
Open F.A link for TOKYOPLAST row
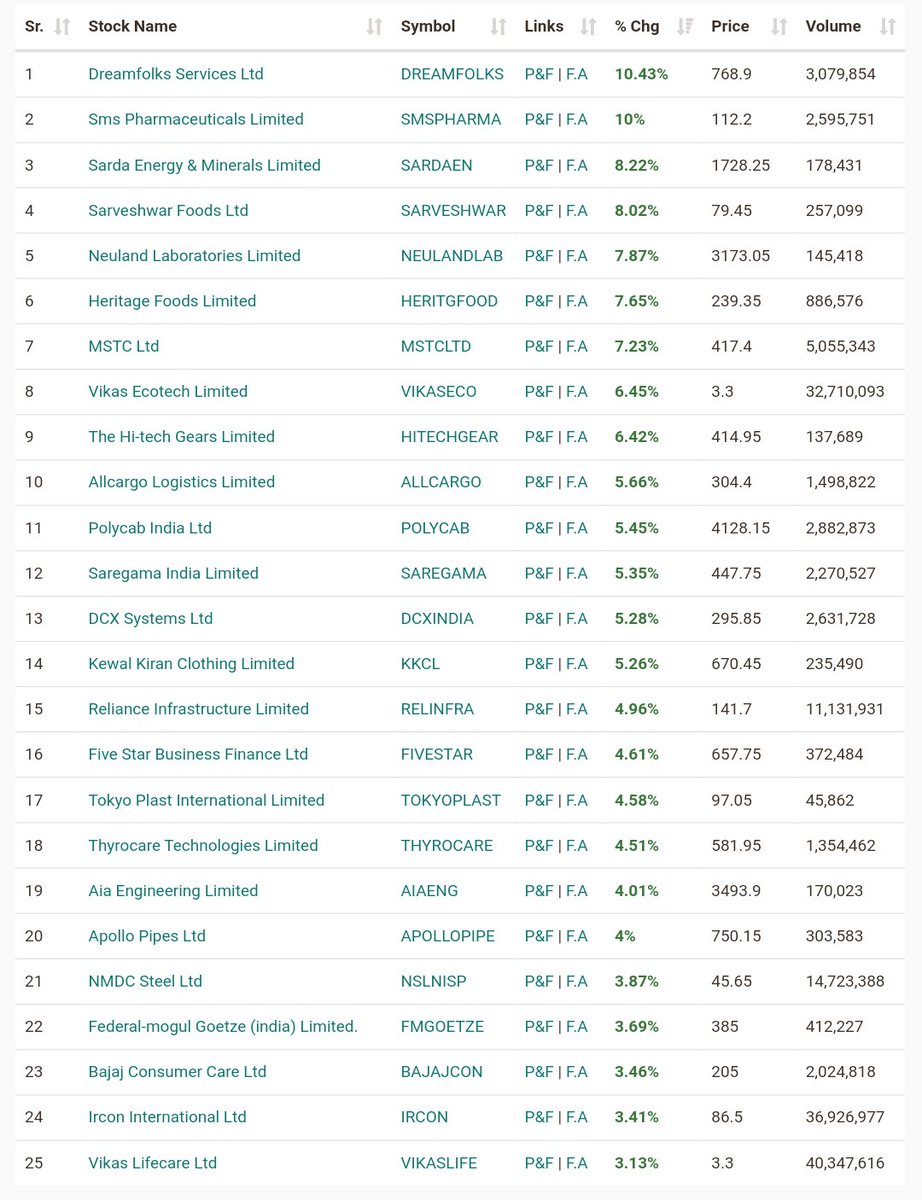pos(577,800)
